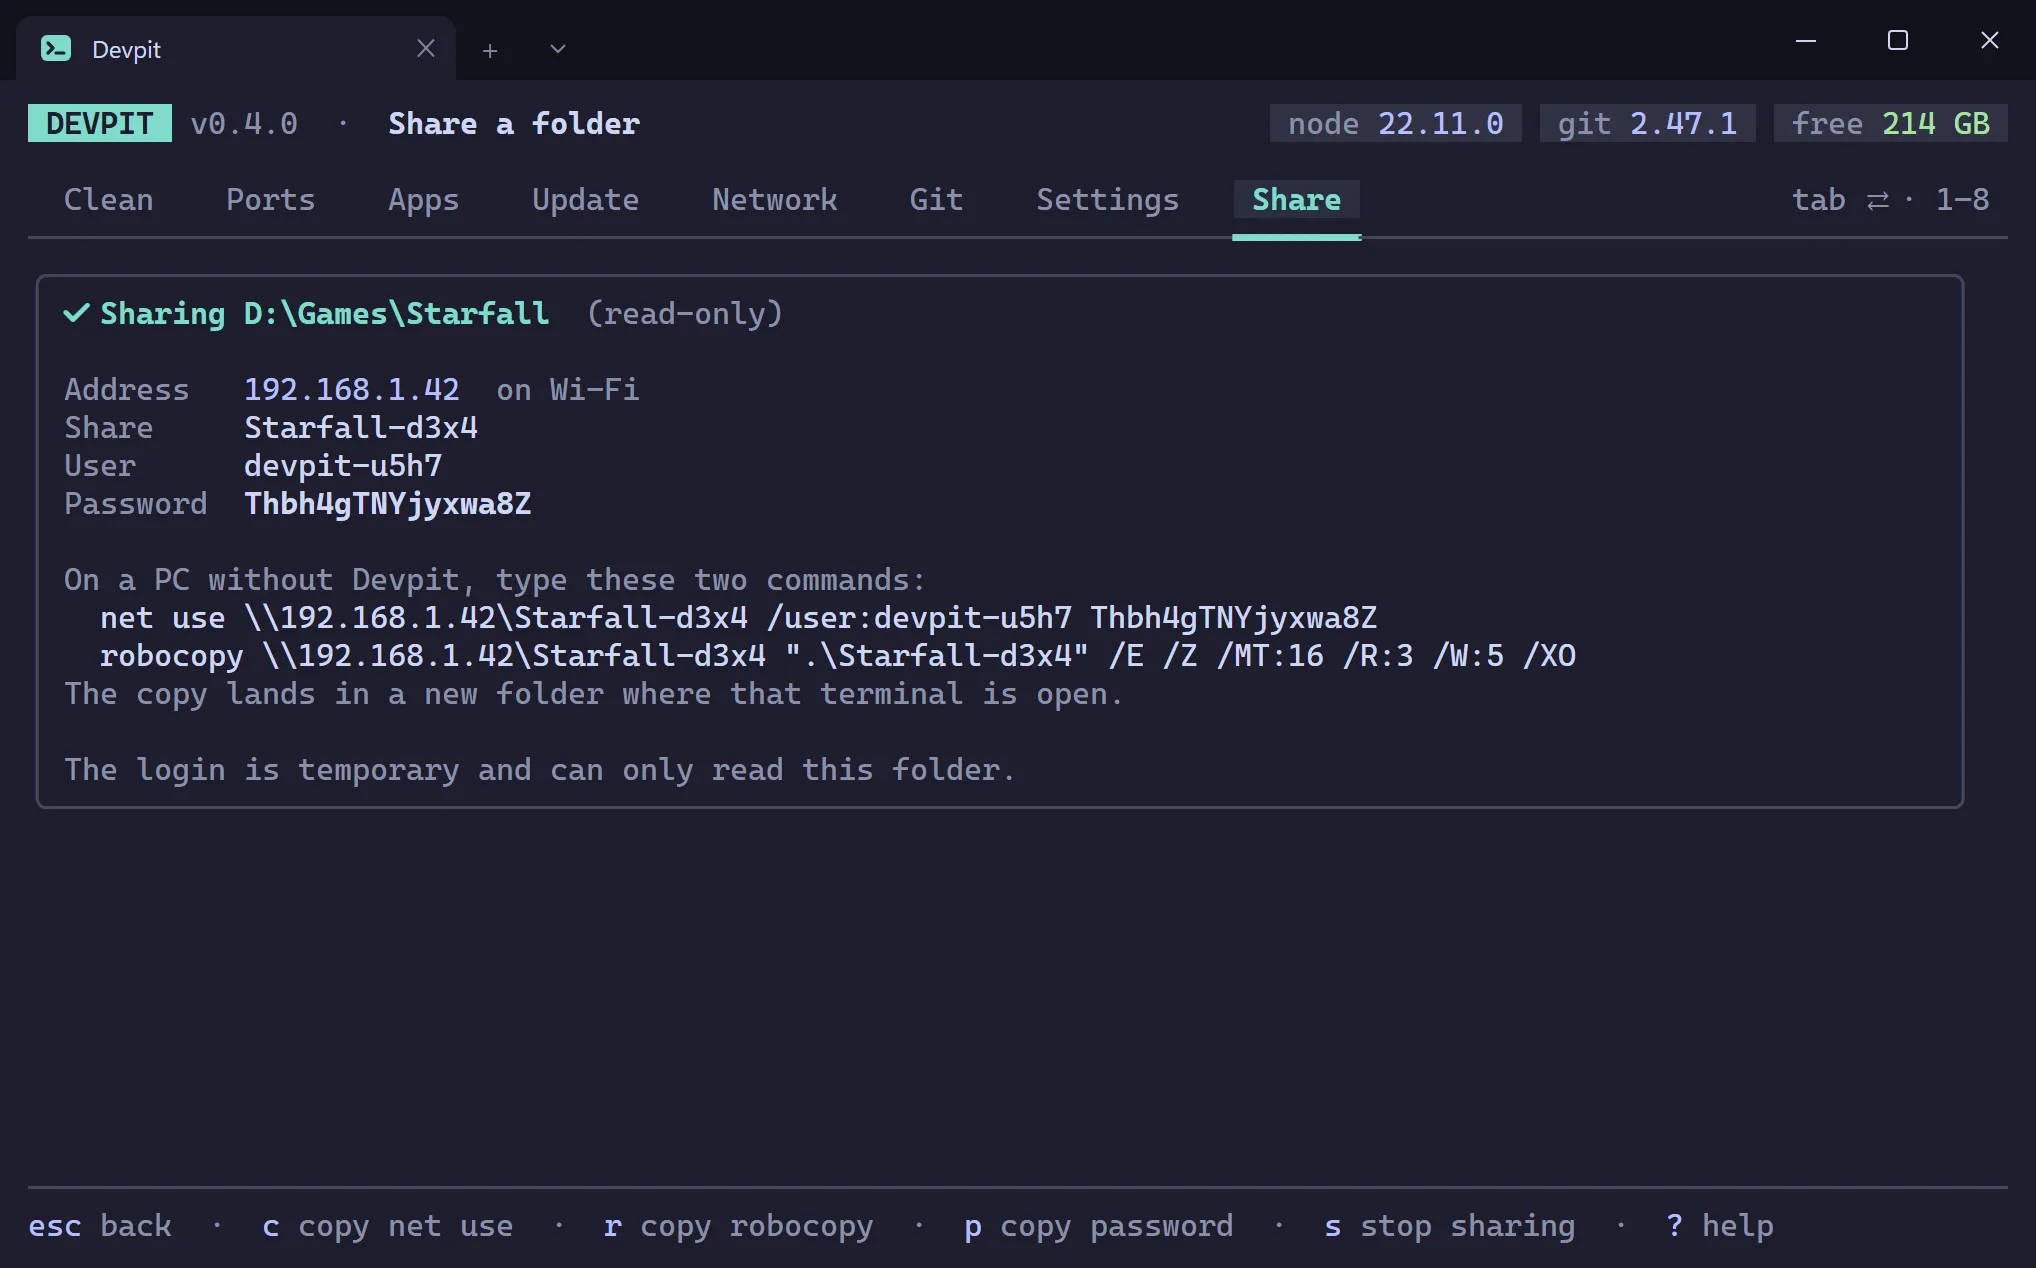2036x1268 pixels.
Task: Click the Devpit terminal tab icon
Action: [56, 48]
